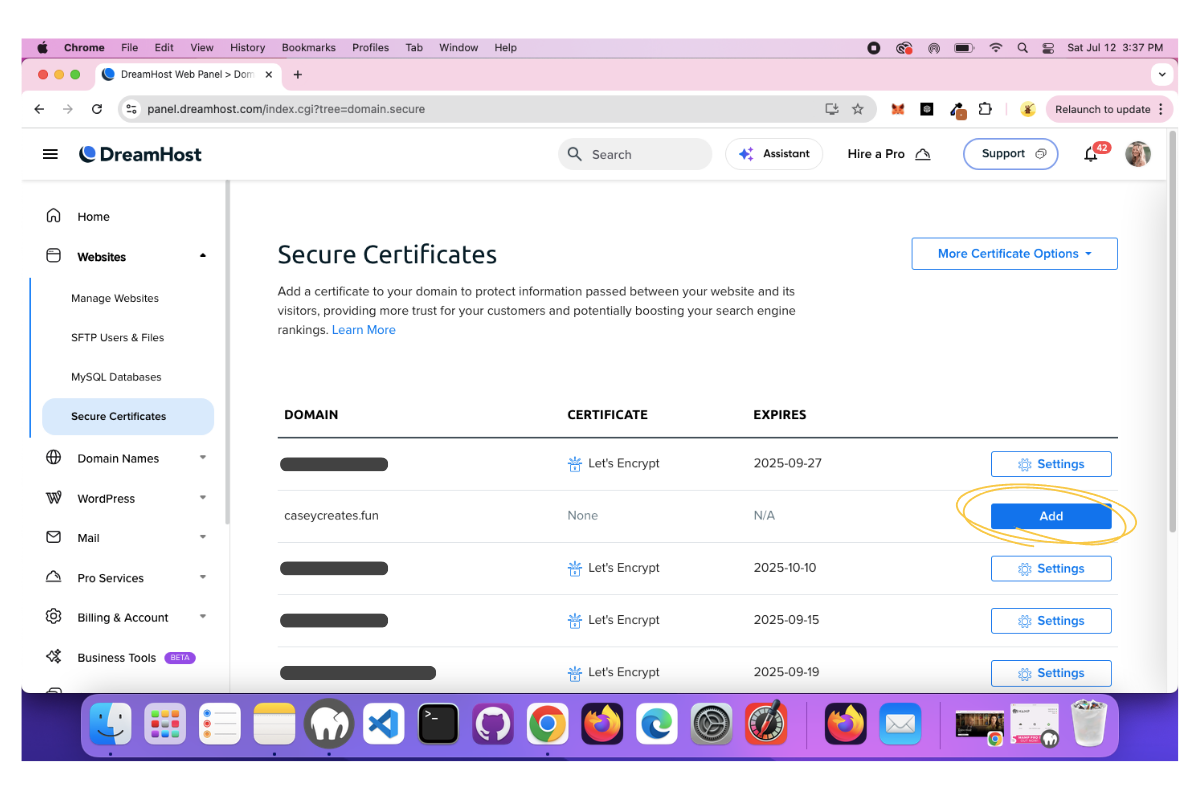
Task: Reload the page in Chrome
Action: pyautogui.click(x=97, y=109)
